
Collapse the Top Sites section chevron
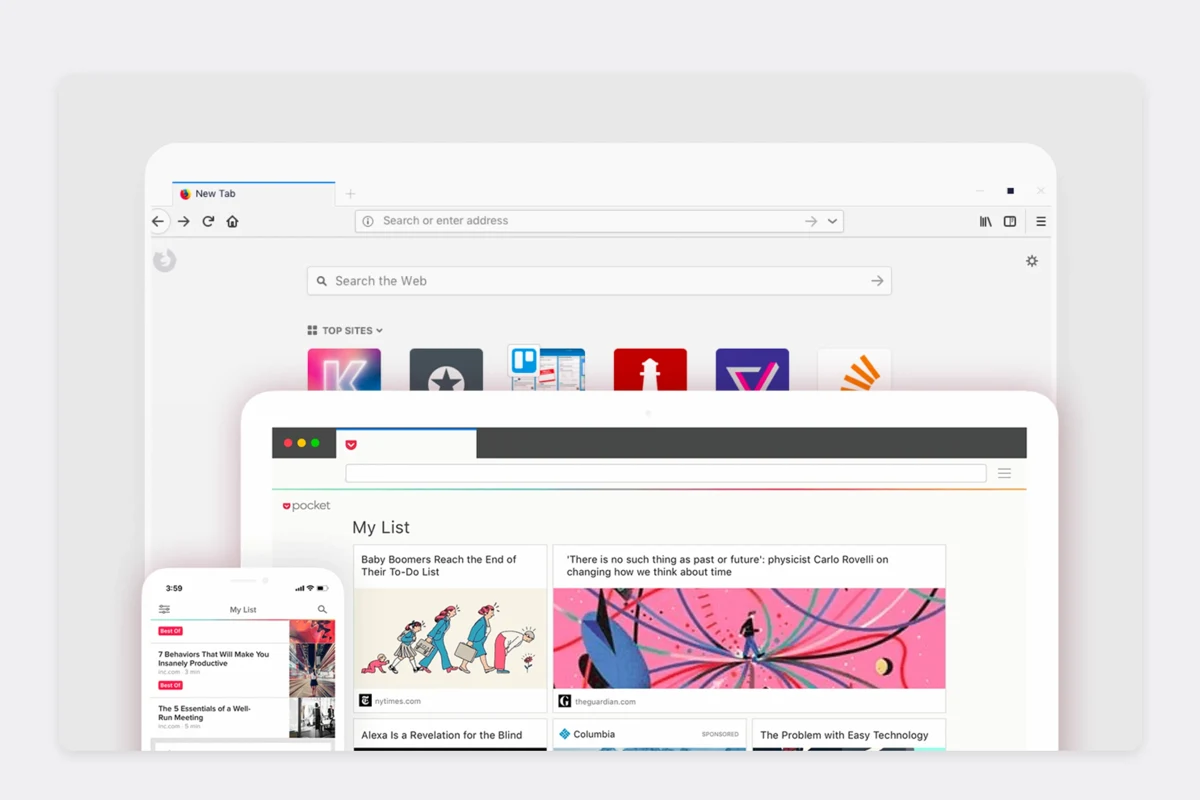(x=379, y=330)
